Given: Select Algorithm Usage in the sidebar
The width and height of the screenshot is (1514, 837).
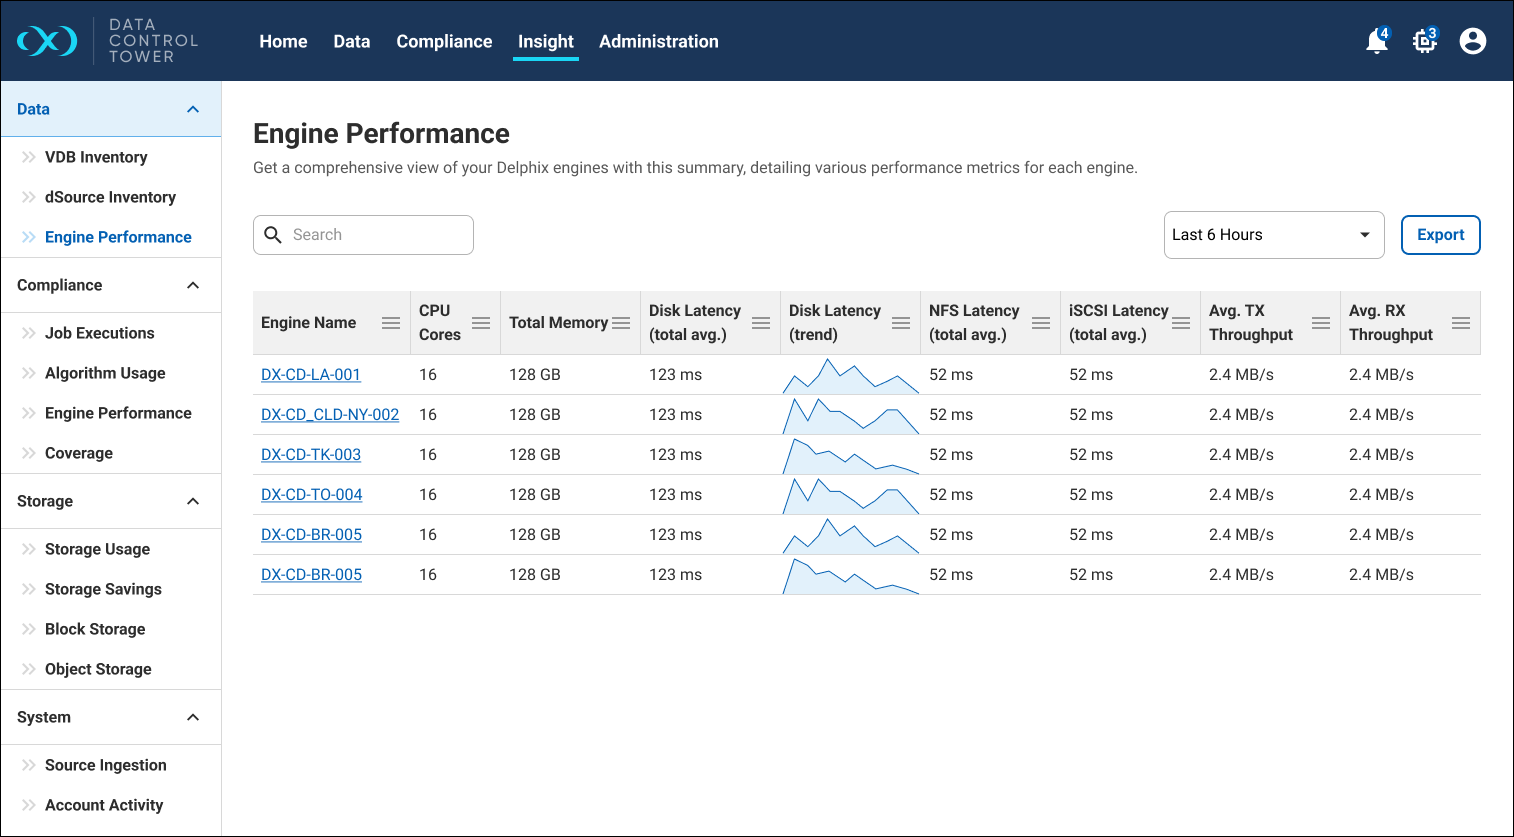Looking at the screenshot, I should pos(105,373).
